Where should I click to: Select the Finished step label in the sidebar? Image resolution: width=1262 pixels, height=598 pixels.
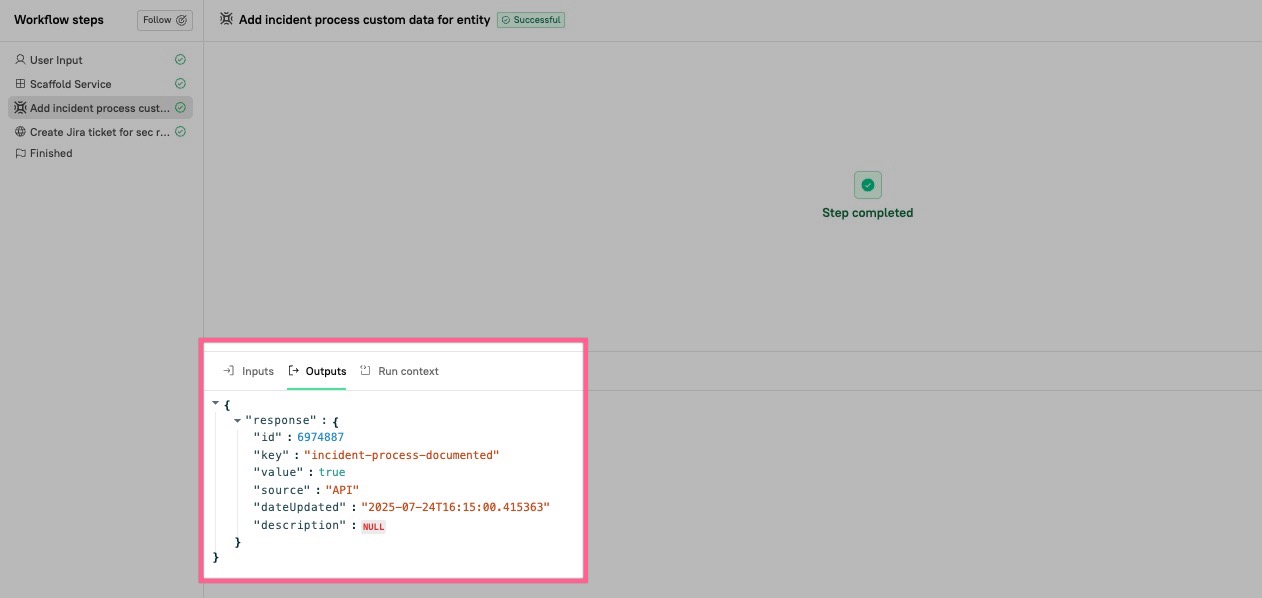(x=51, y=154)
